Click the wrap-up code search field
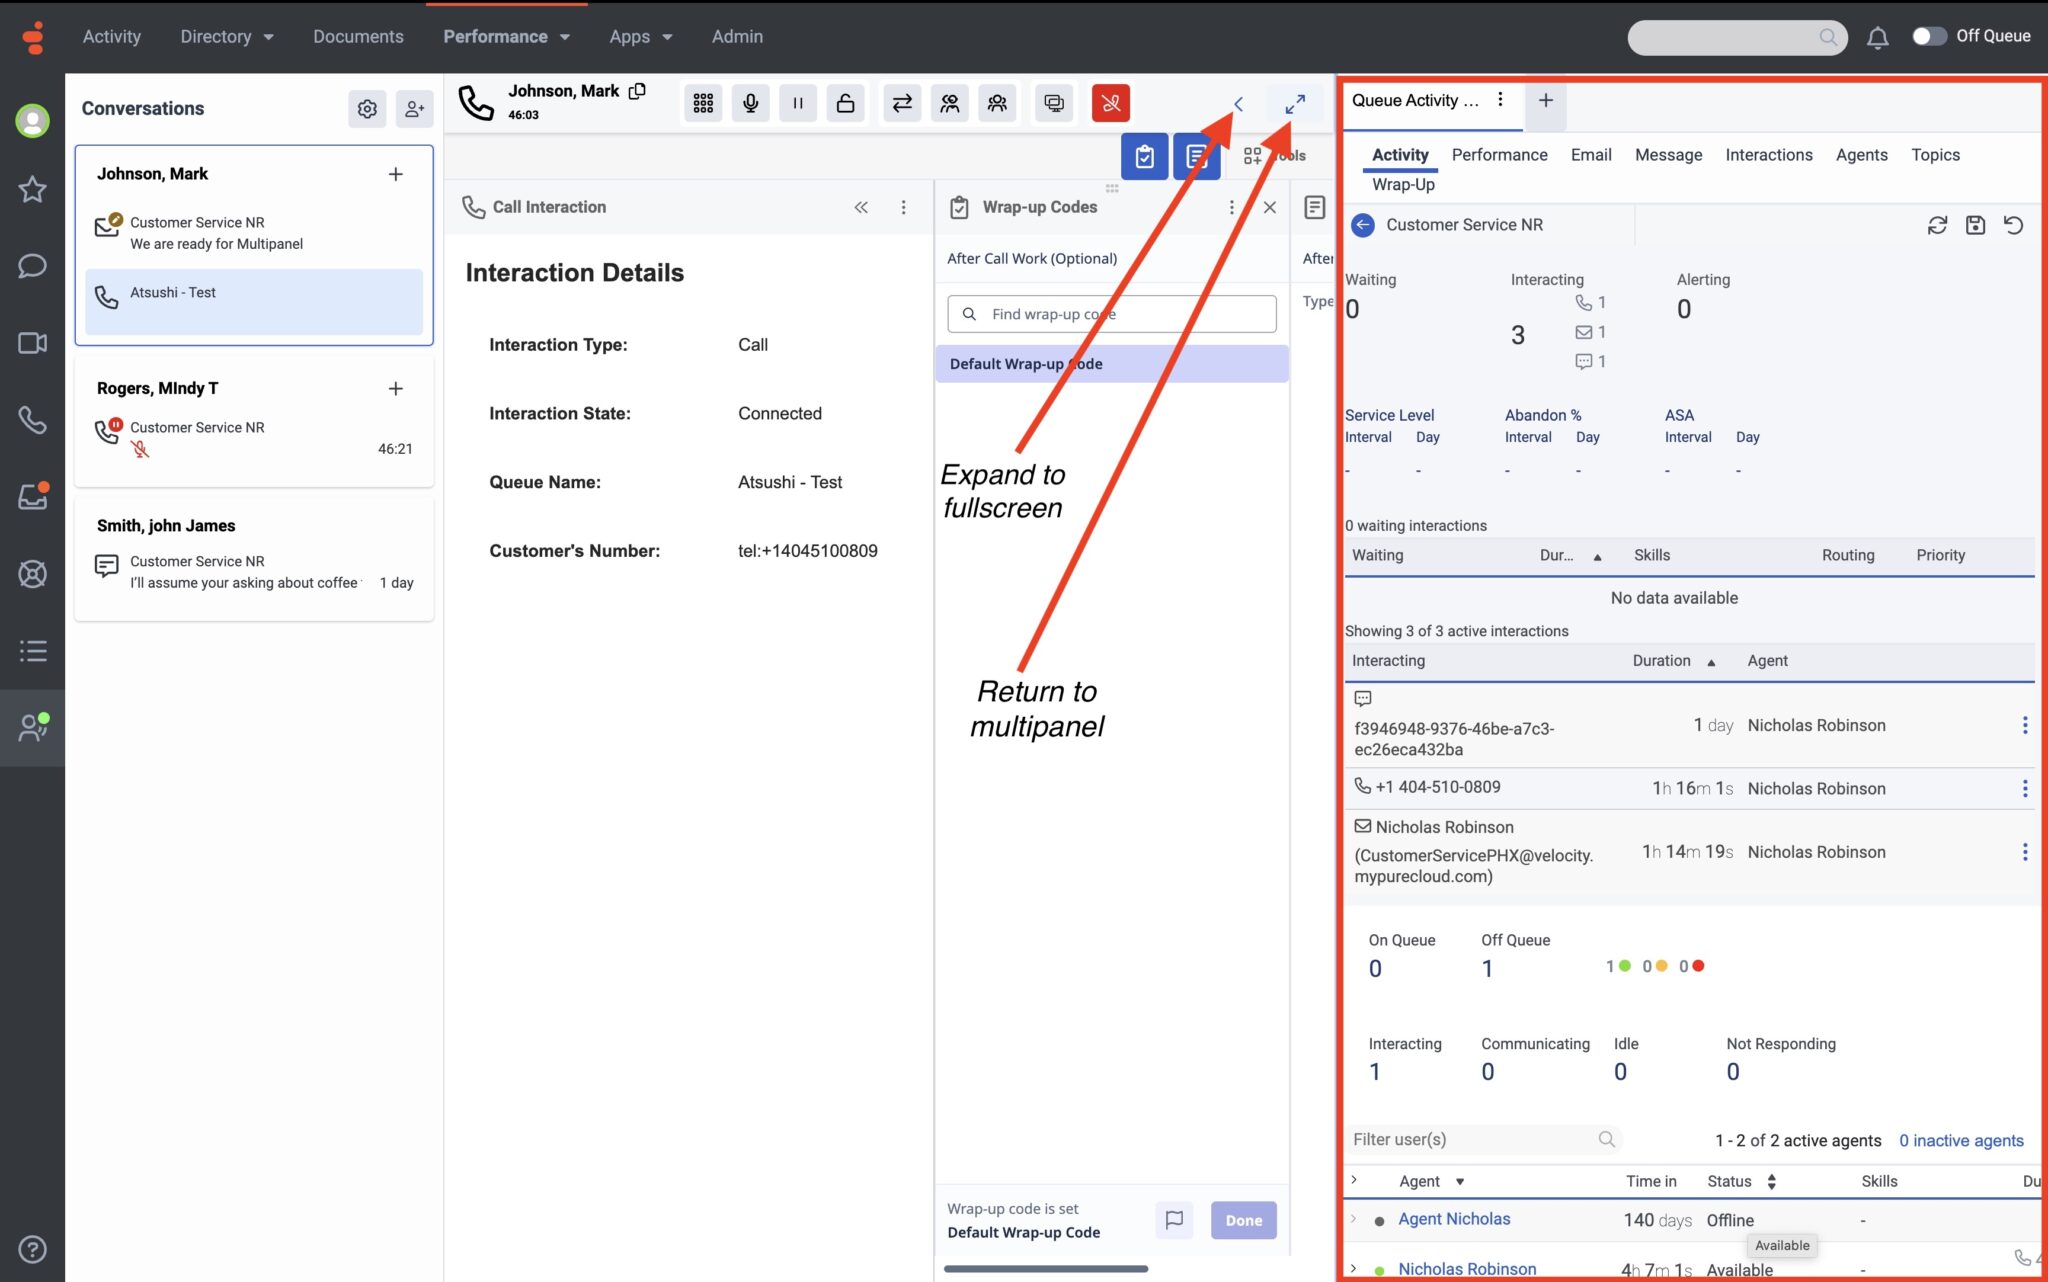The height and width of the screenshot is (1282, 2048). 1110,313
